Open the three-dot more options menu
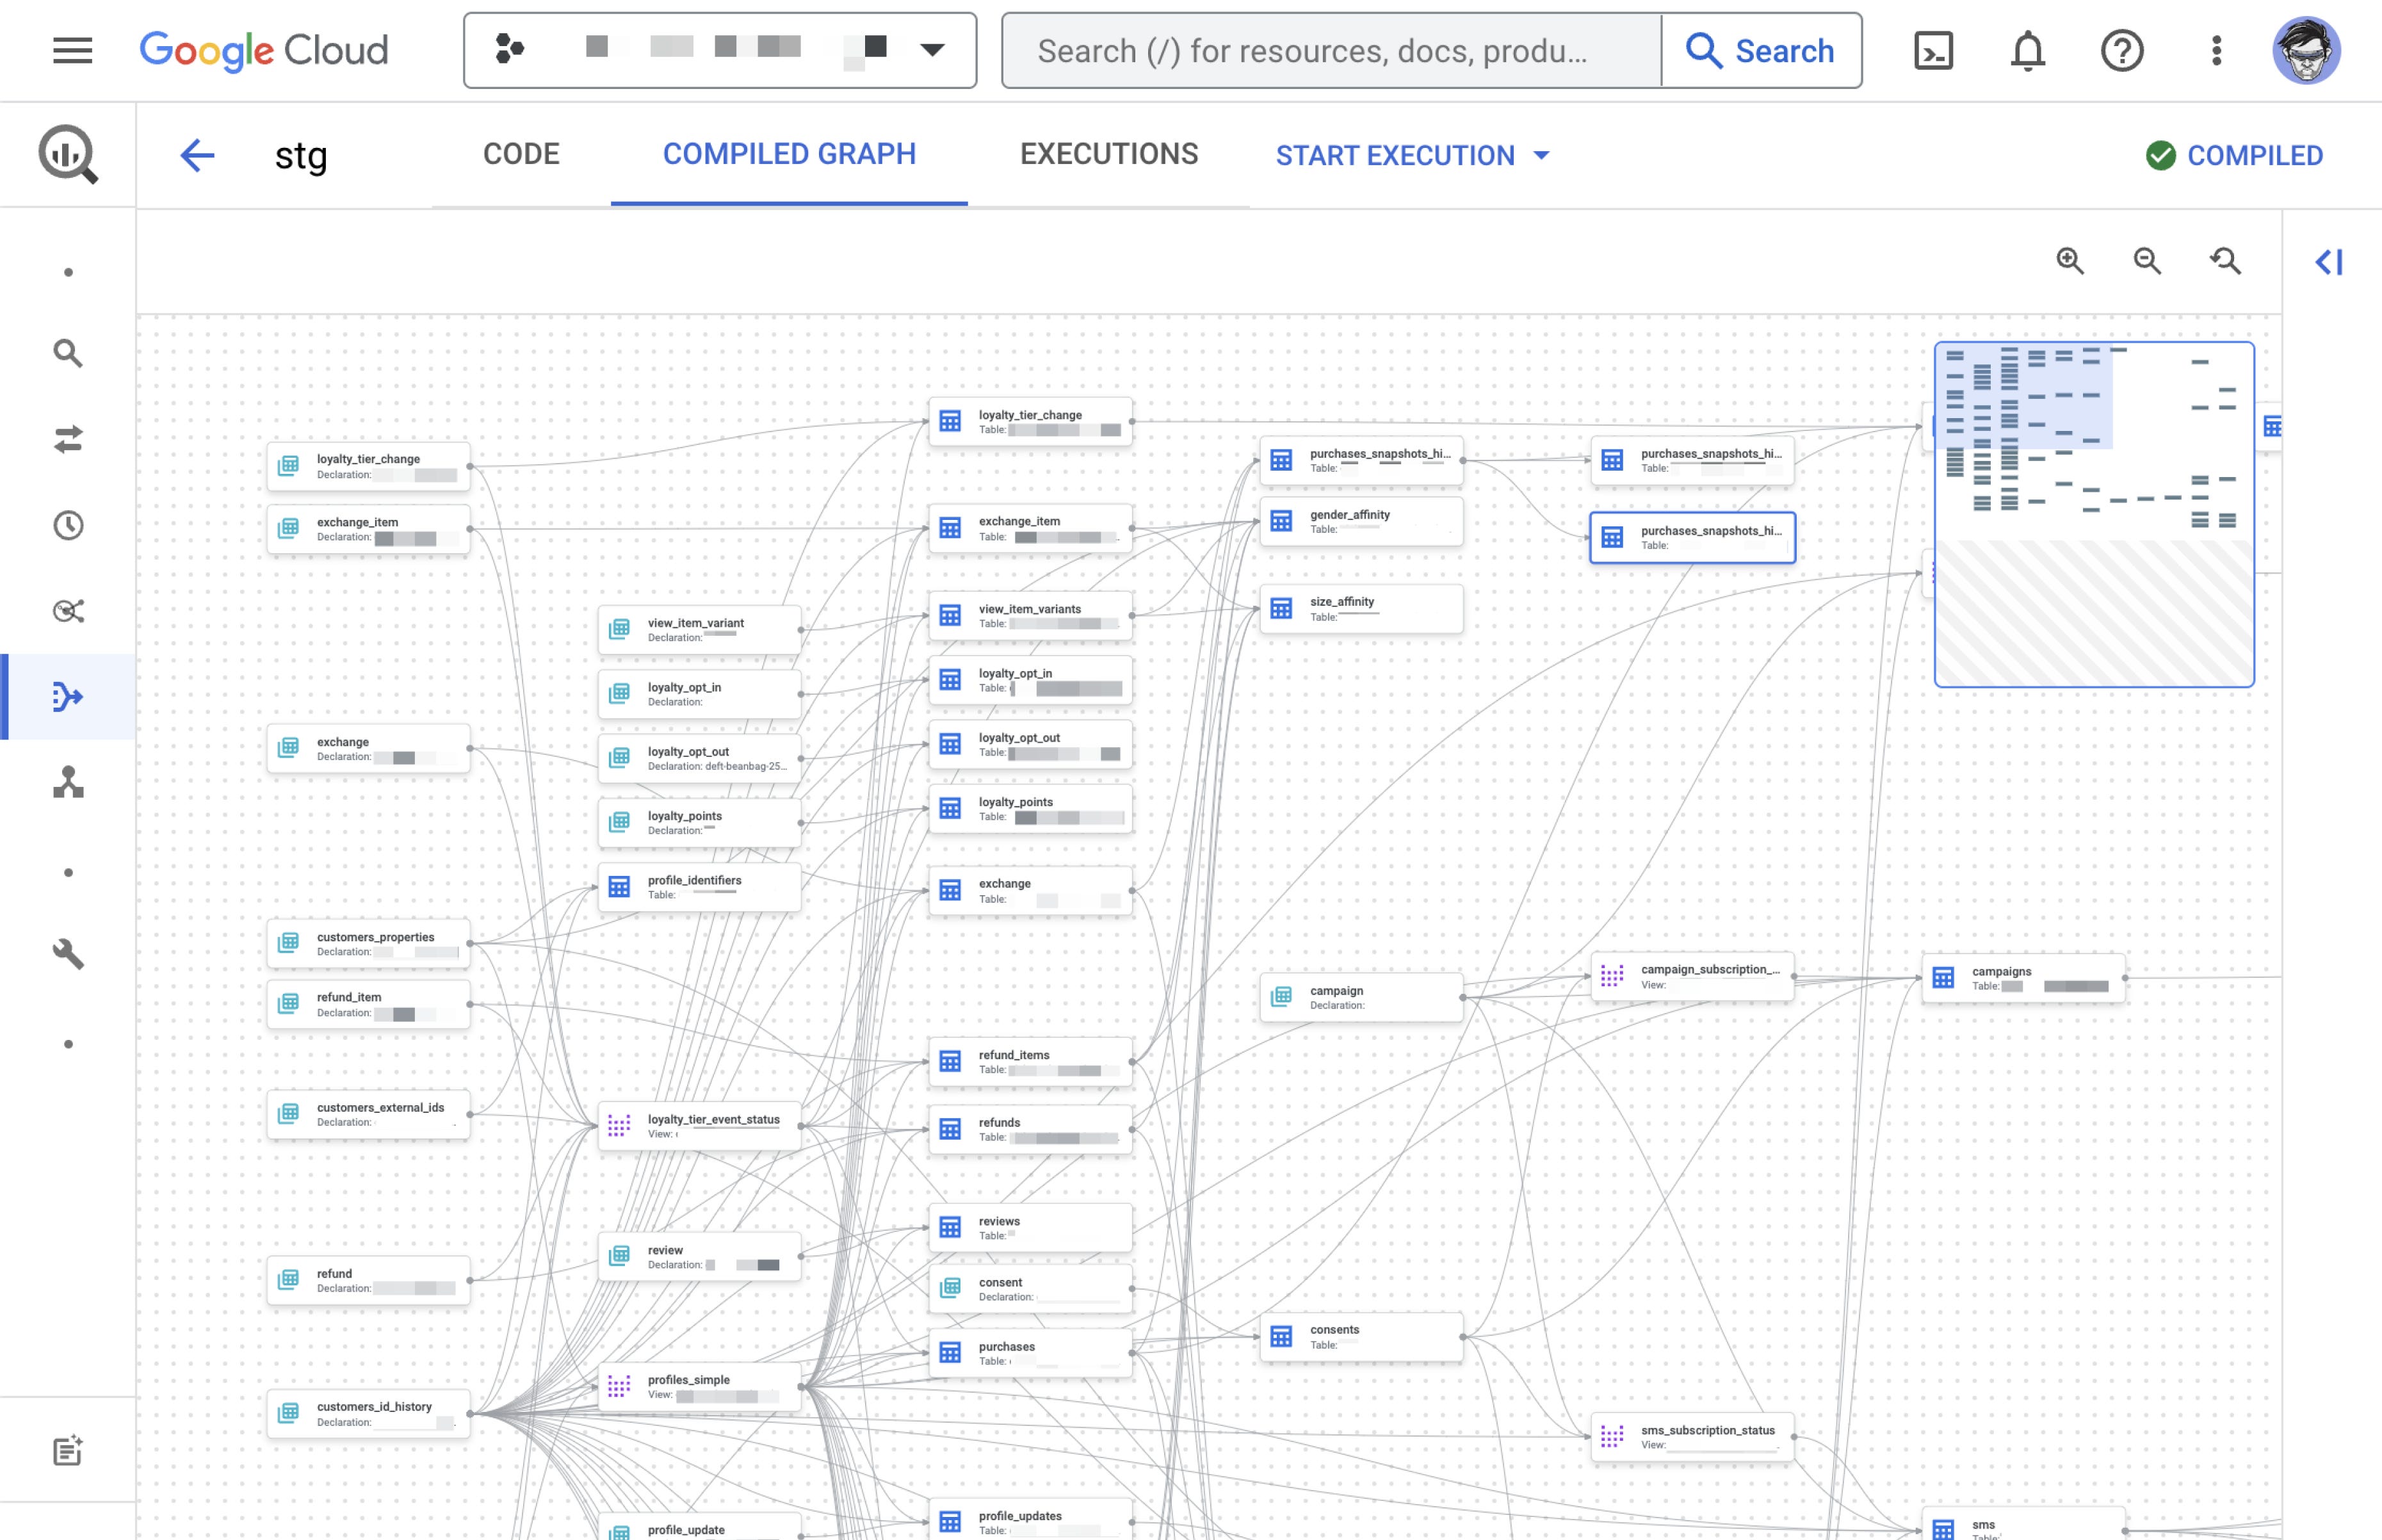2382x1540 pixels. click(x=2216, y=50)
